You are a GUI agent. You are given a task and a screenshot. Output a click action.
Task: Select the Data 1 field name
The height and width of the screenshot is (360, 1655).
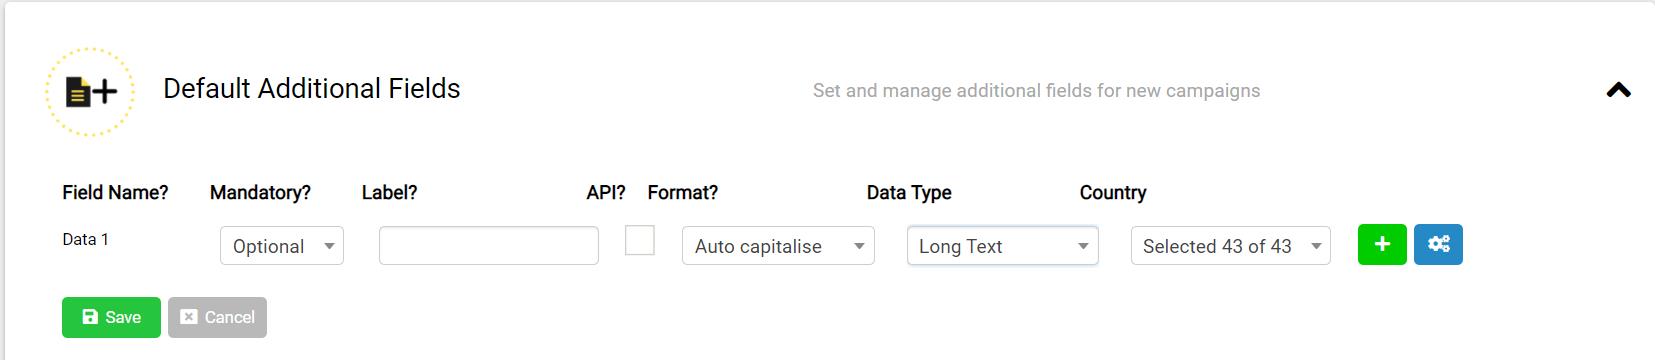pyautogui.click(x=85, y=239)
